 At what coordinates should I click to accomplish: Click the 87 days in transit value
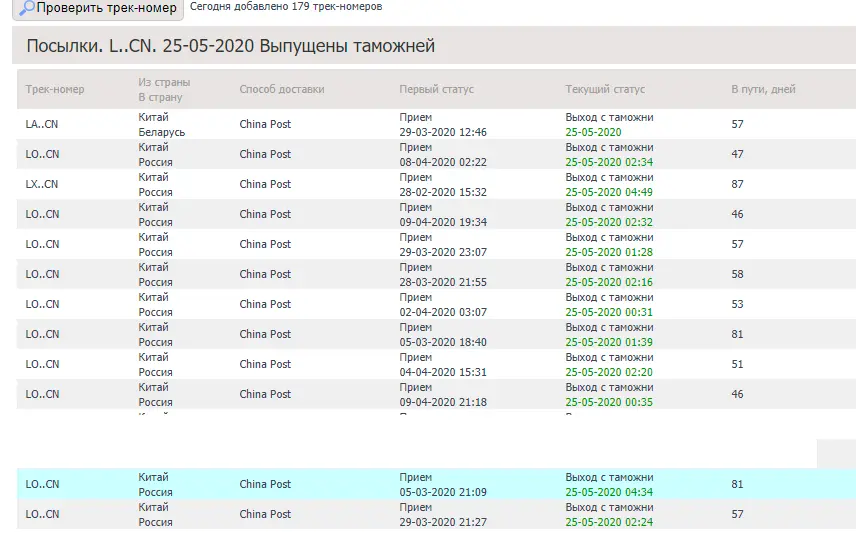pos(737,184)
